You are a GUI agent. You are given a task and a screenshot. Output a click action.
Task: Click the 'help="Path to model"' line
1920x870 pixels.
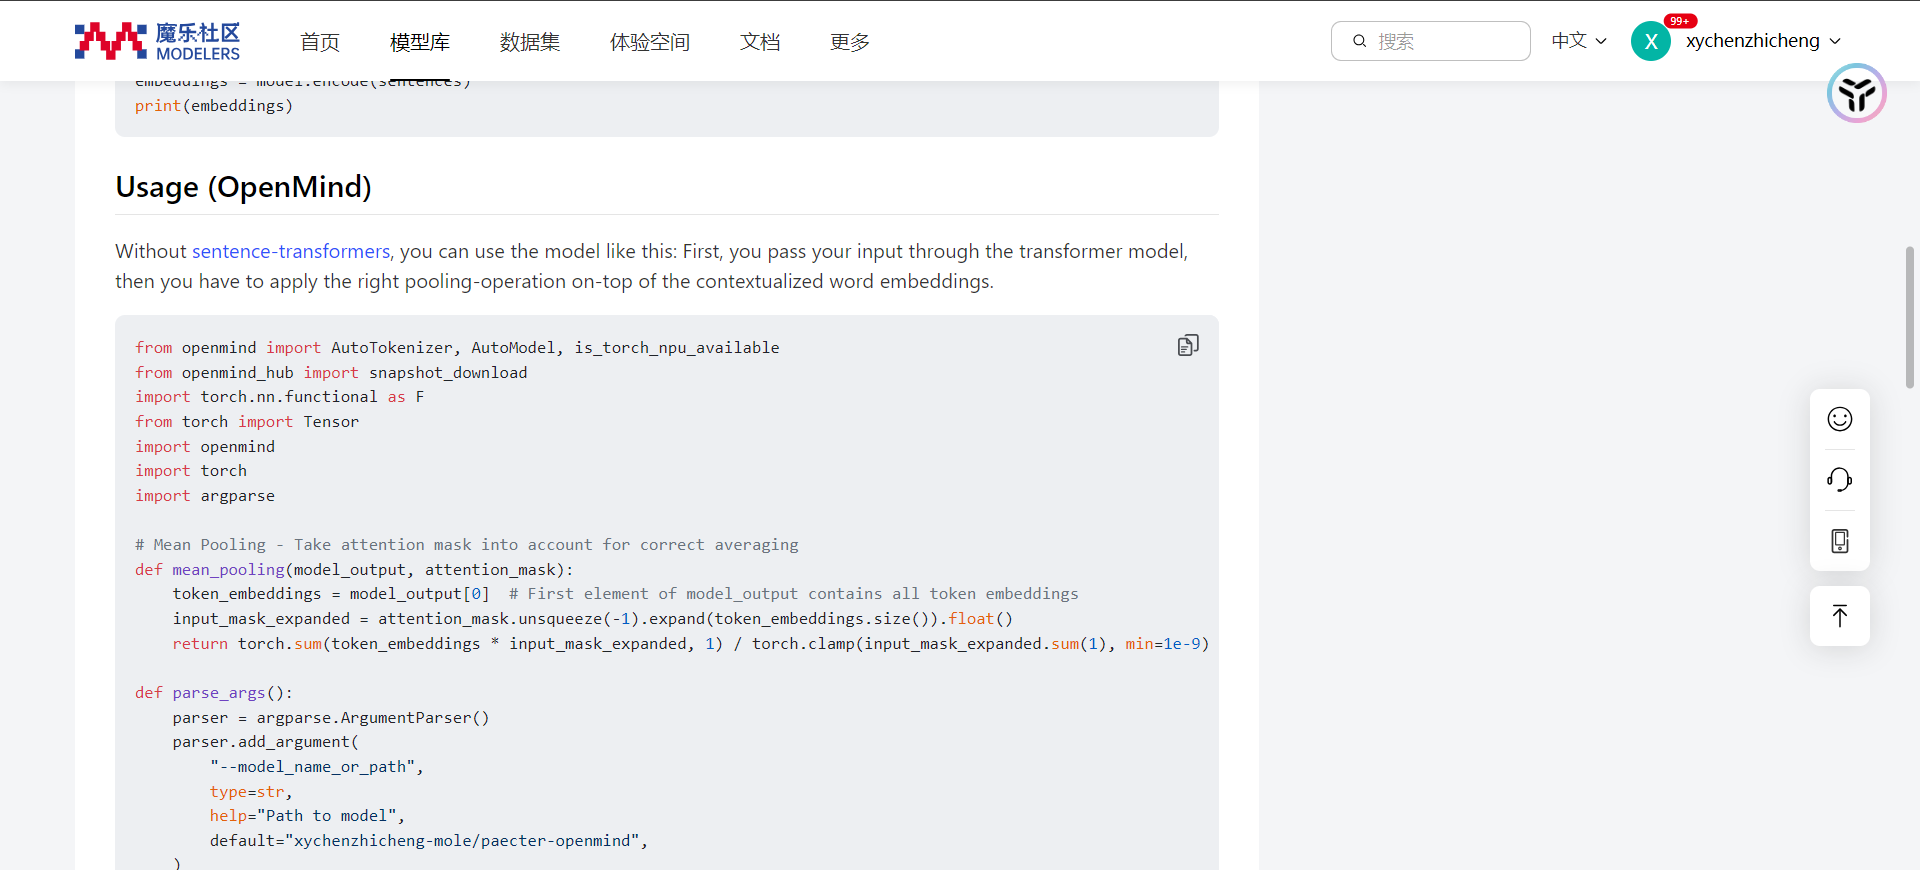coord(307,815)
